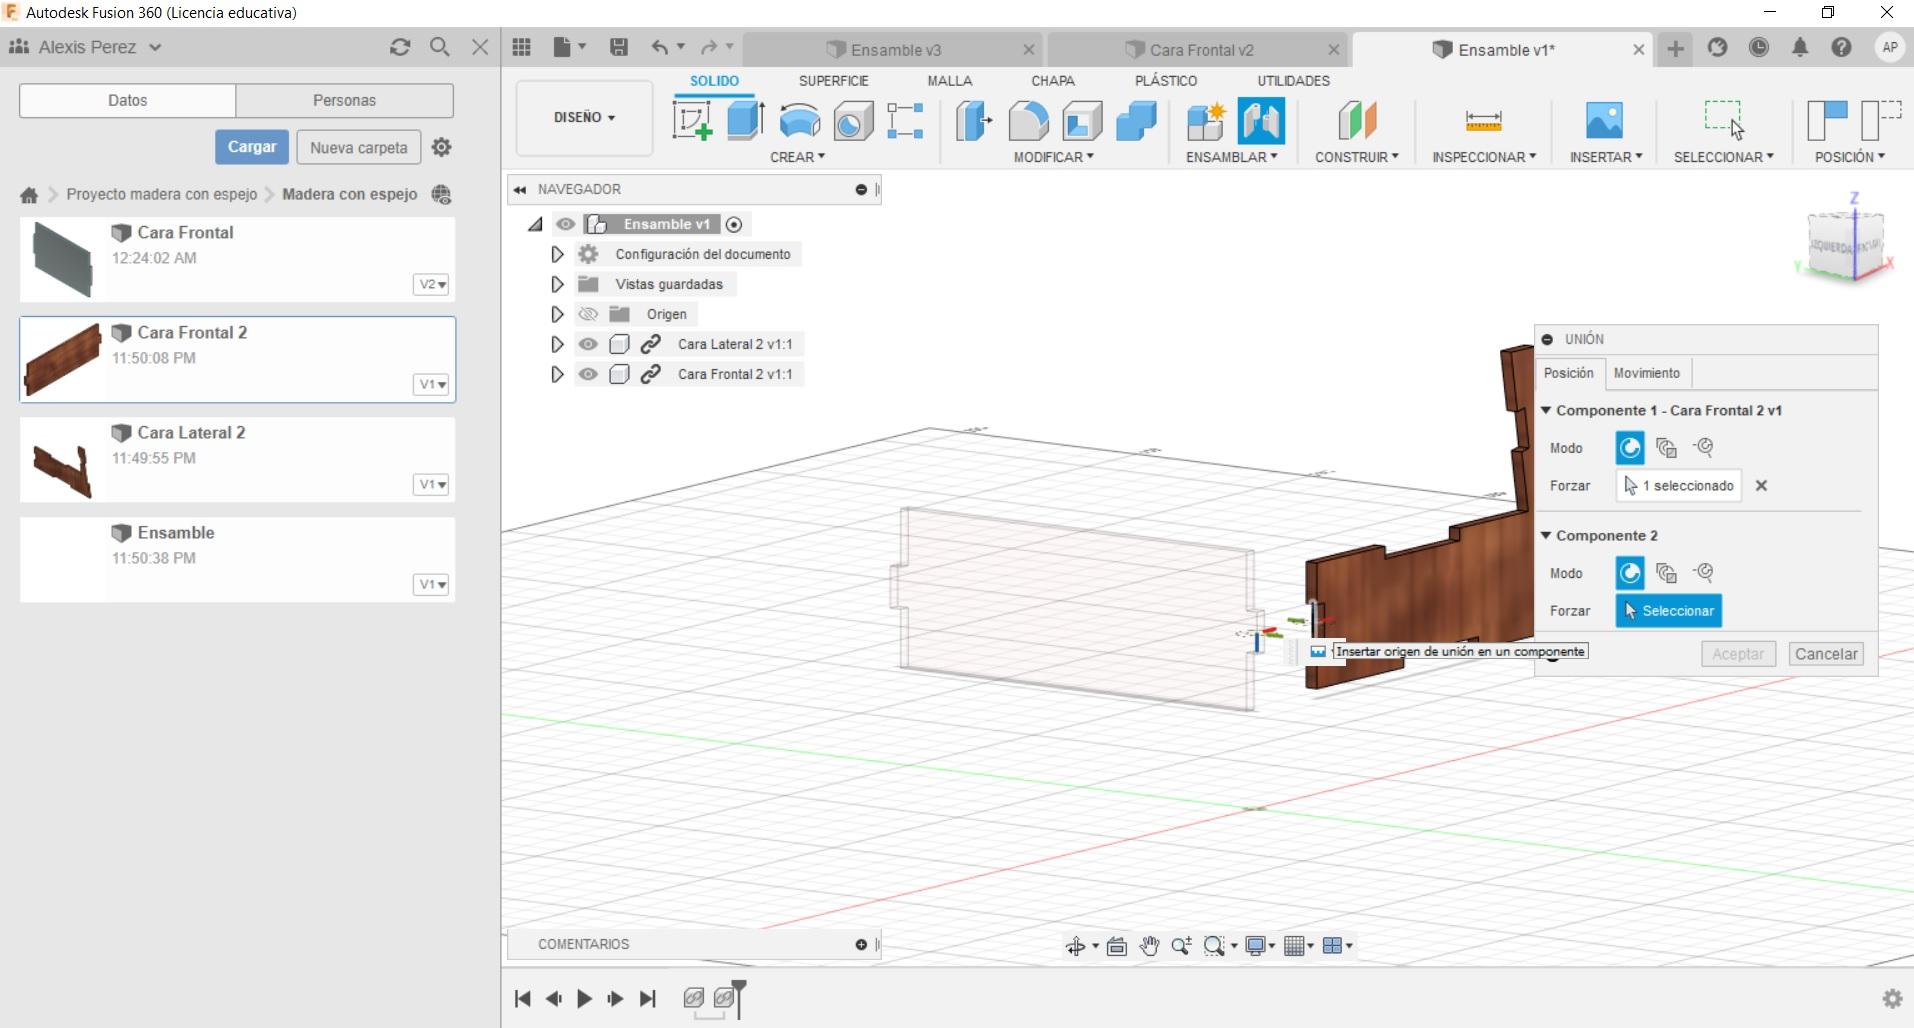
Task: Expand the Vistas guardadas tree node
Action: pos(557,284)
